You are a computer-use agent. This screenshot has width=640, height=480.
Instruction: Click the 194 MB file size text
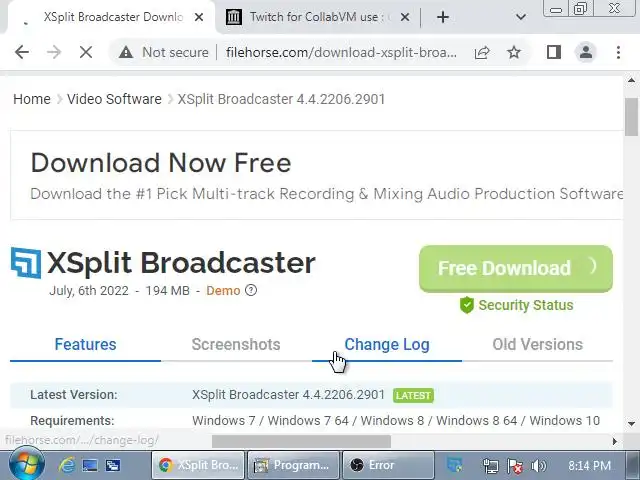click(168, 291)
